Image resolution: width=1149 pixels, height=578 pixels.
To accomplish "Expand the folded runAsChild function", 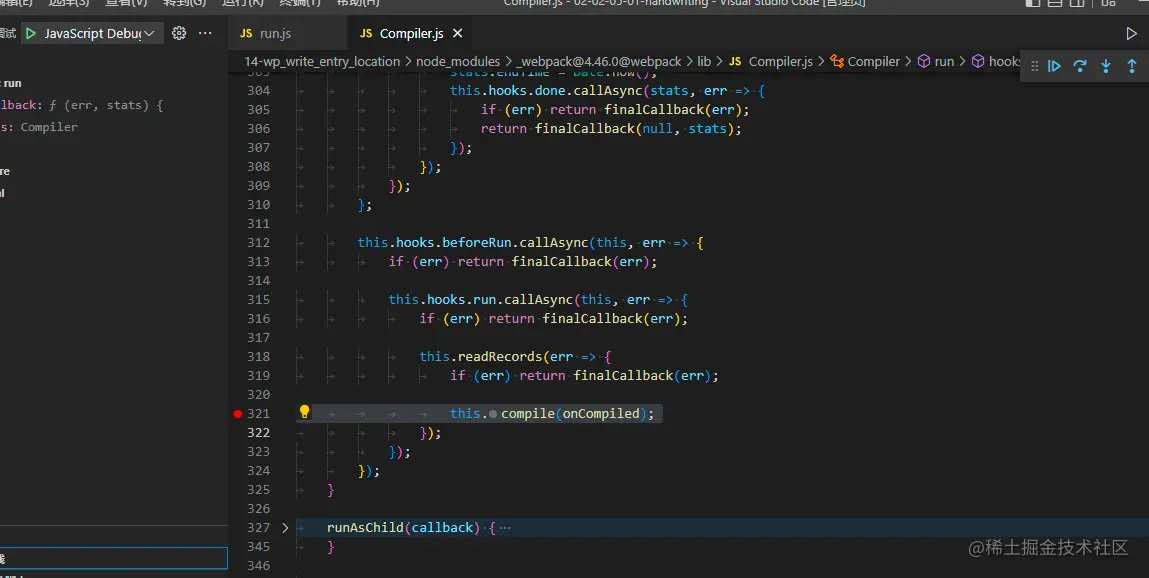I will [285, 528].
